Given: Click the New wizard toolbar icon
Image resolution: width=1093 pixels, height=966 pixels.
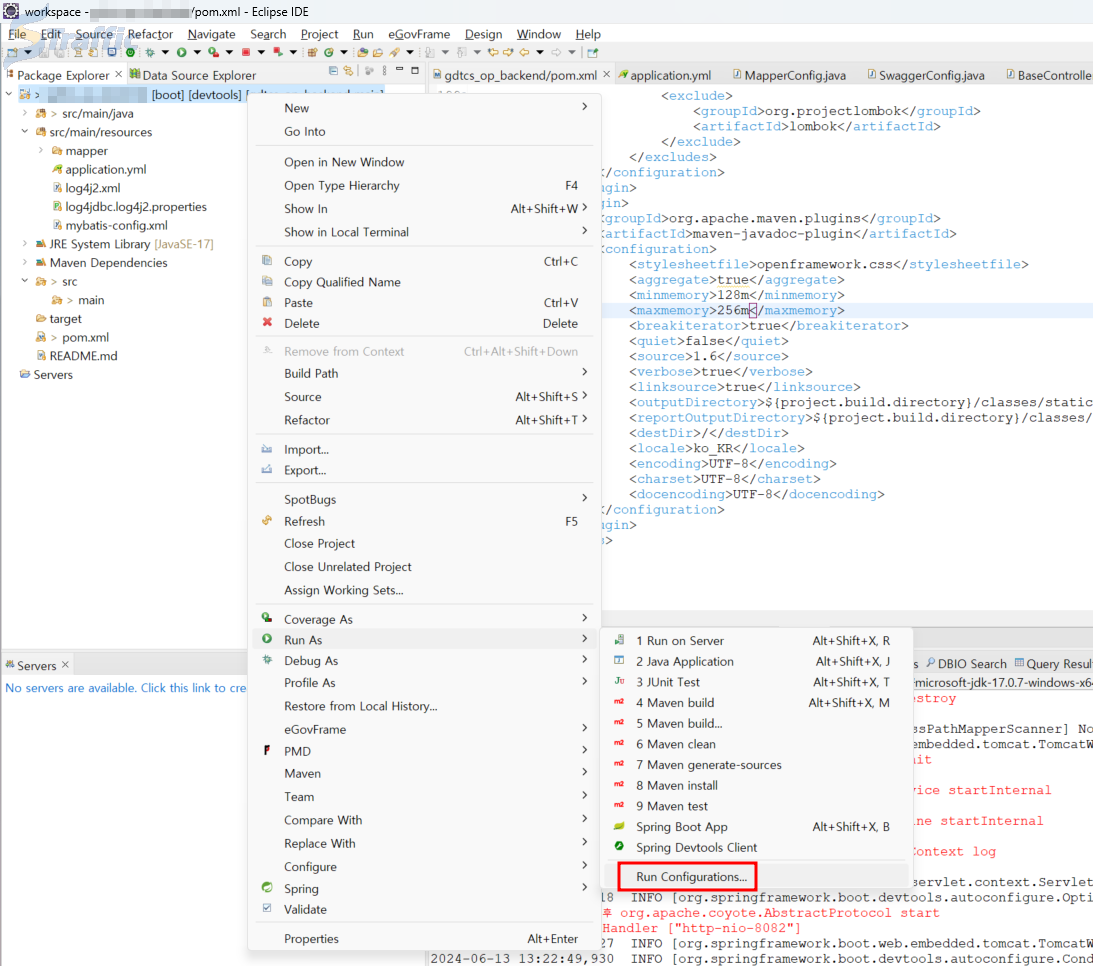Looking at the screenshot, I should [13, 52].
